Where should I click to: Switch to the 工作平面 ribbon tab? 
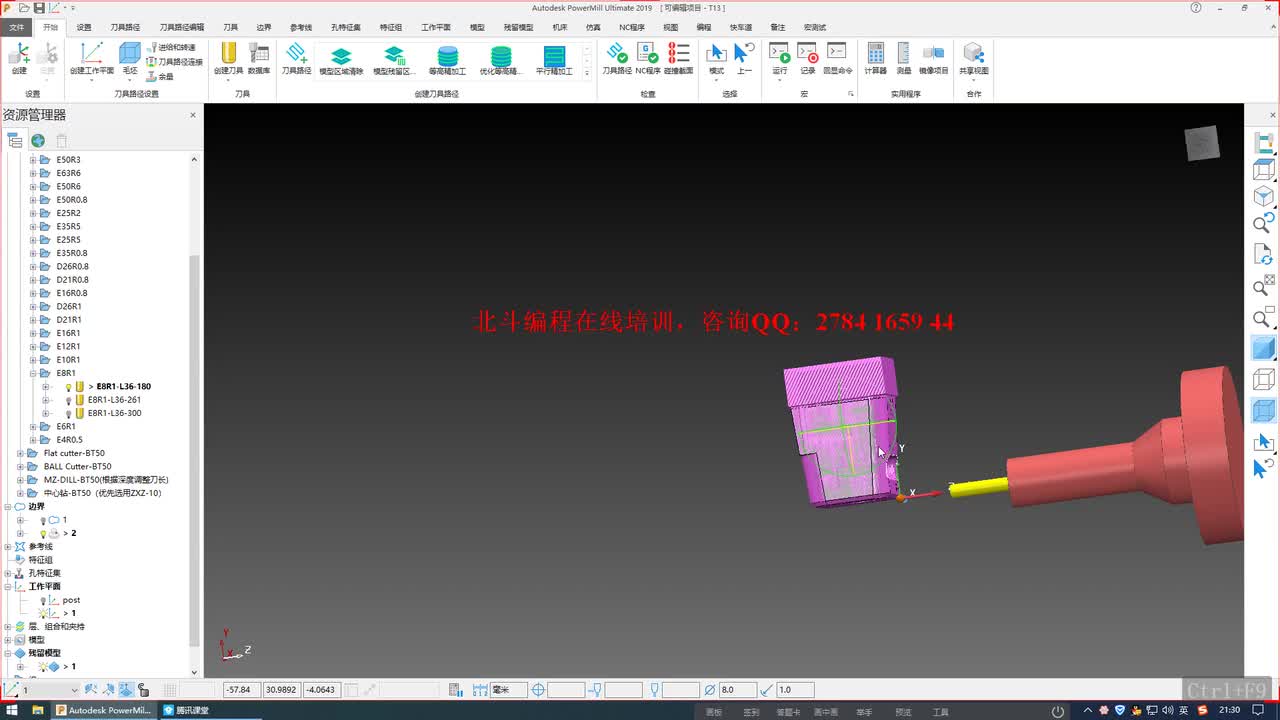pyautogui.click(x=436, y=27)
